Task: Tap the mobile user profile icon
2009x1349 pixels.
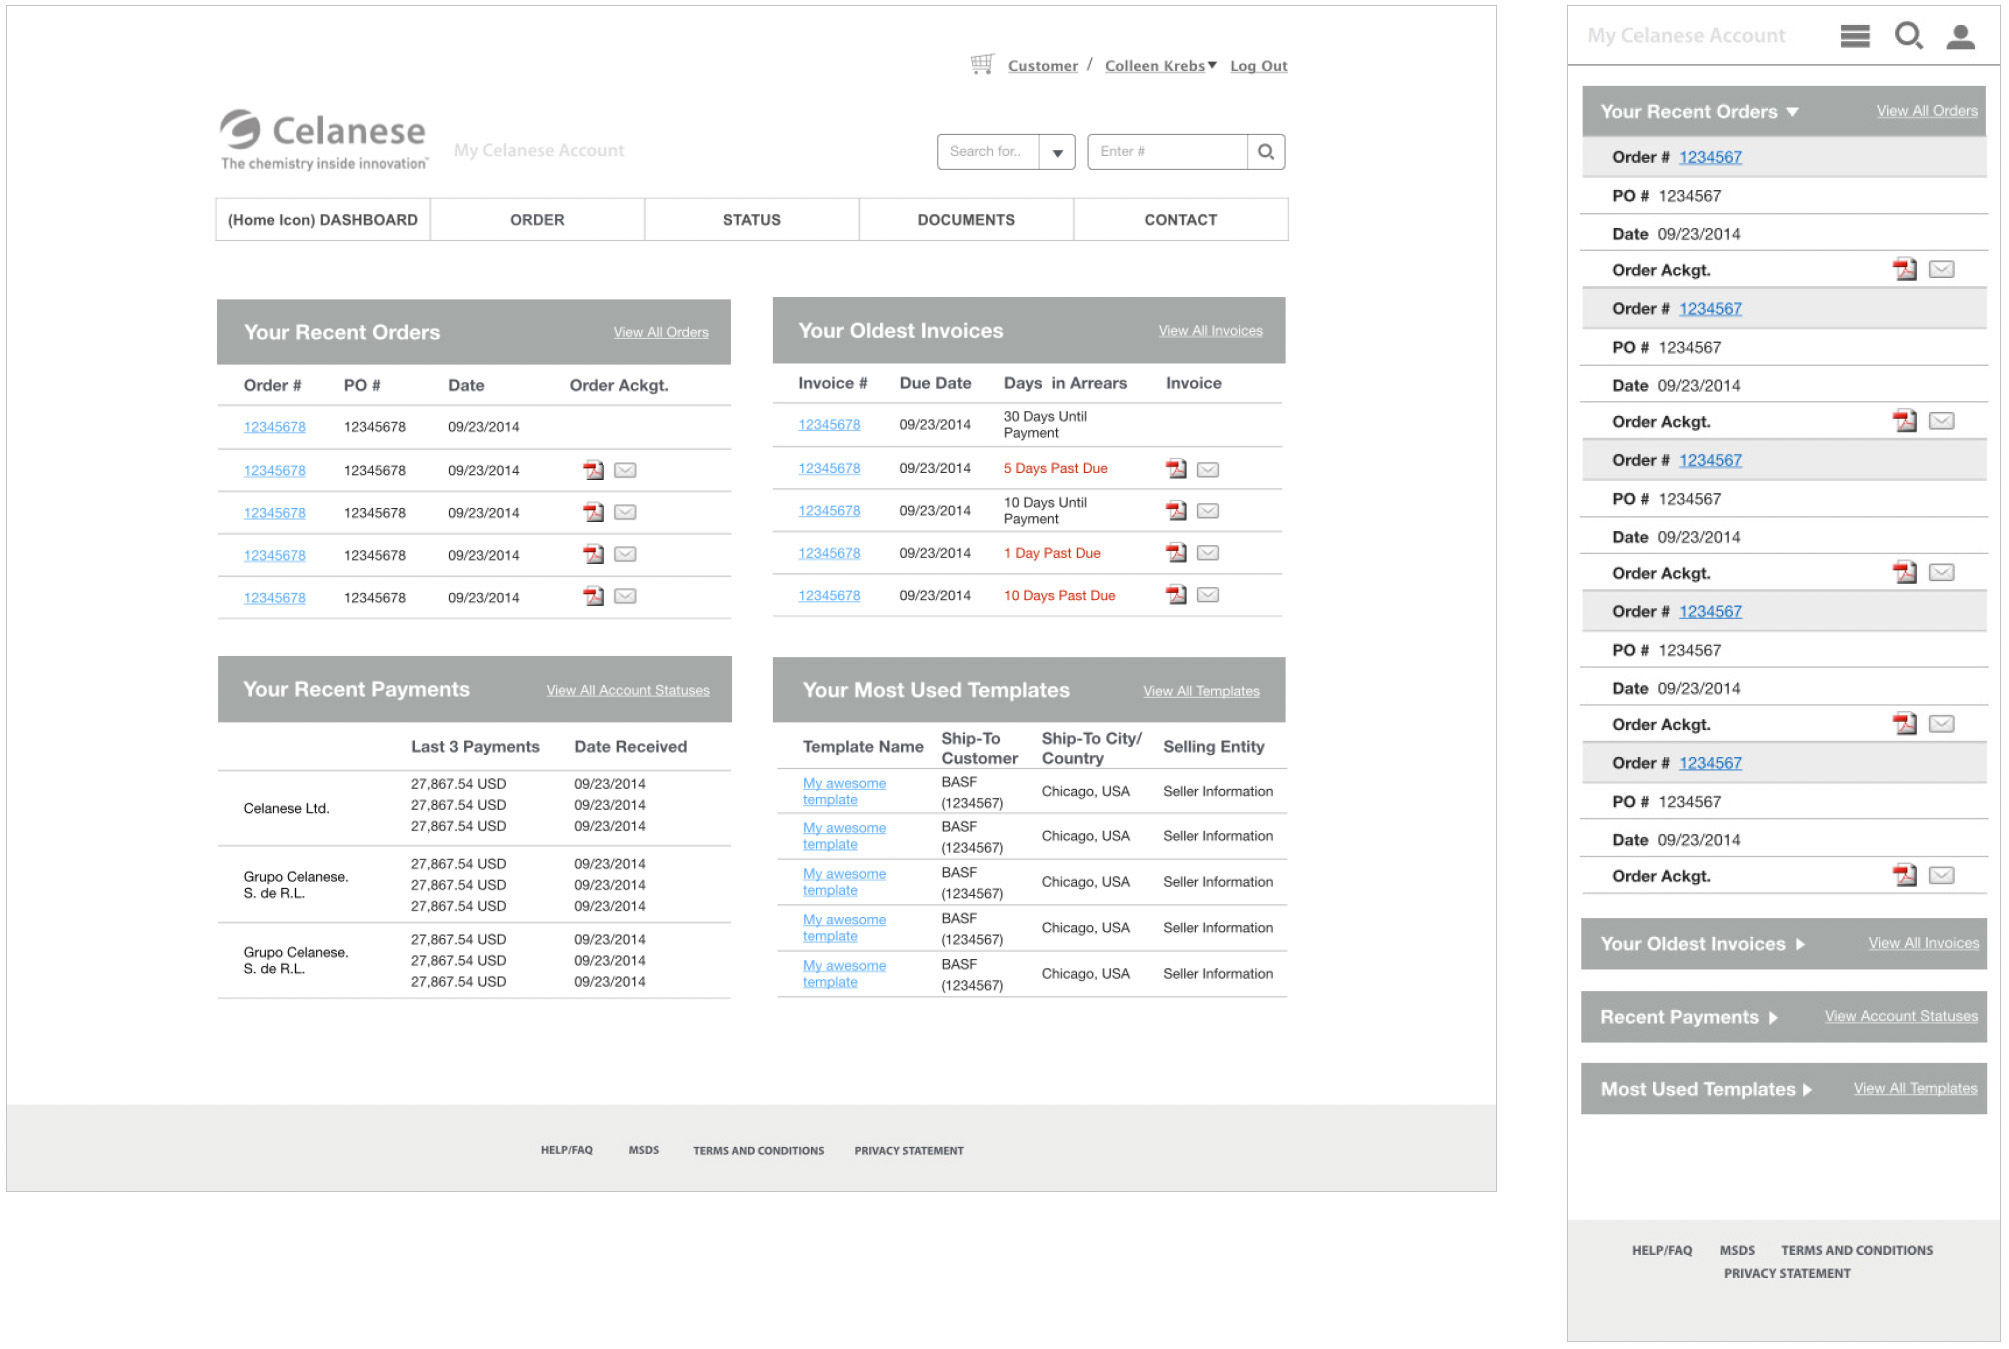Action: [1959, 37]
